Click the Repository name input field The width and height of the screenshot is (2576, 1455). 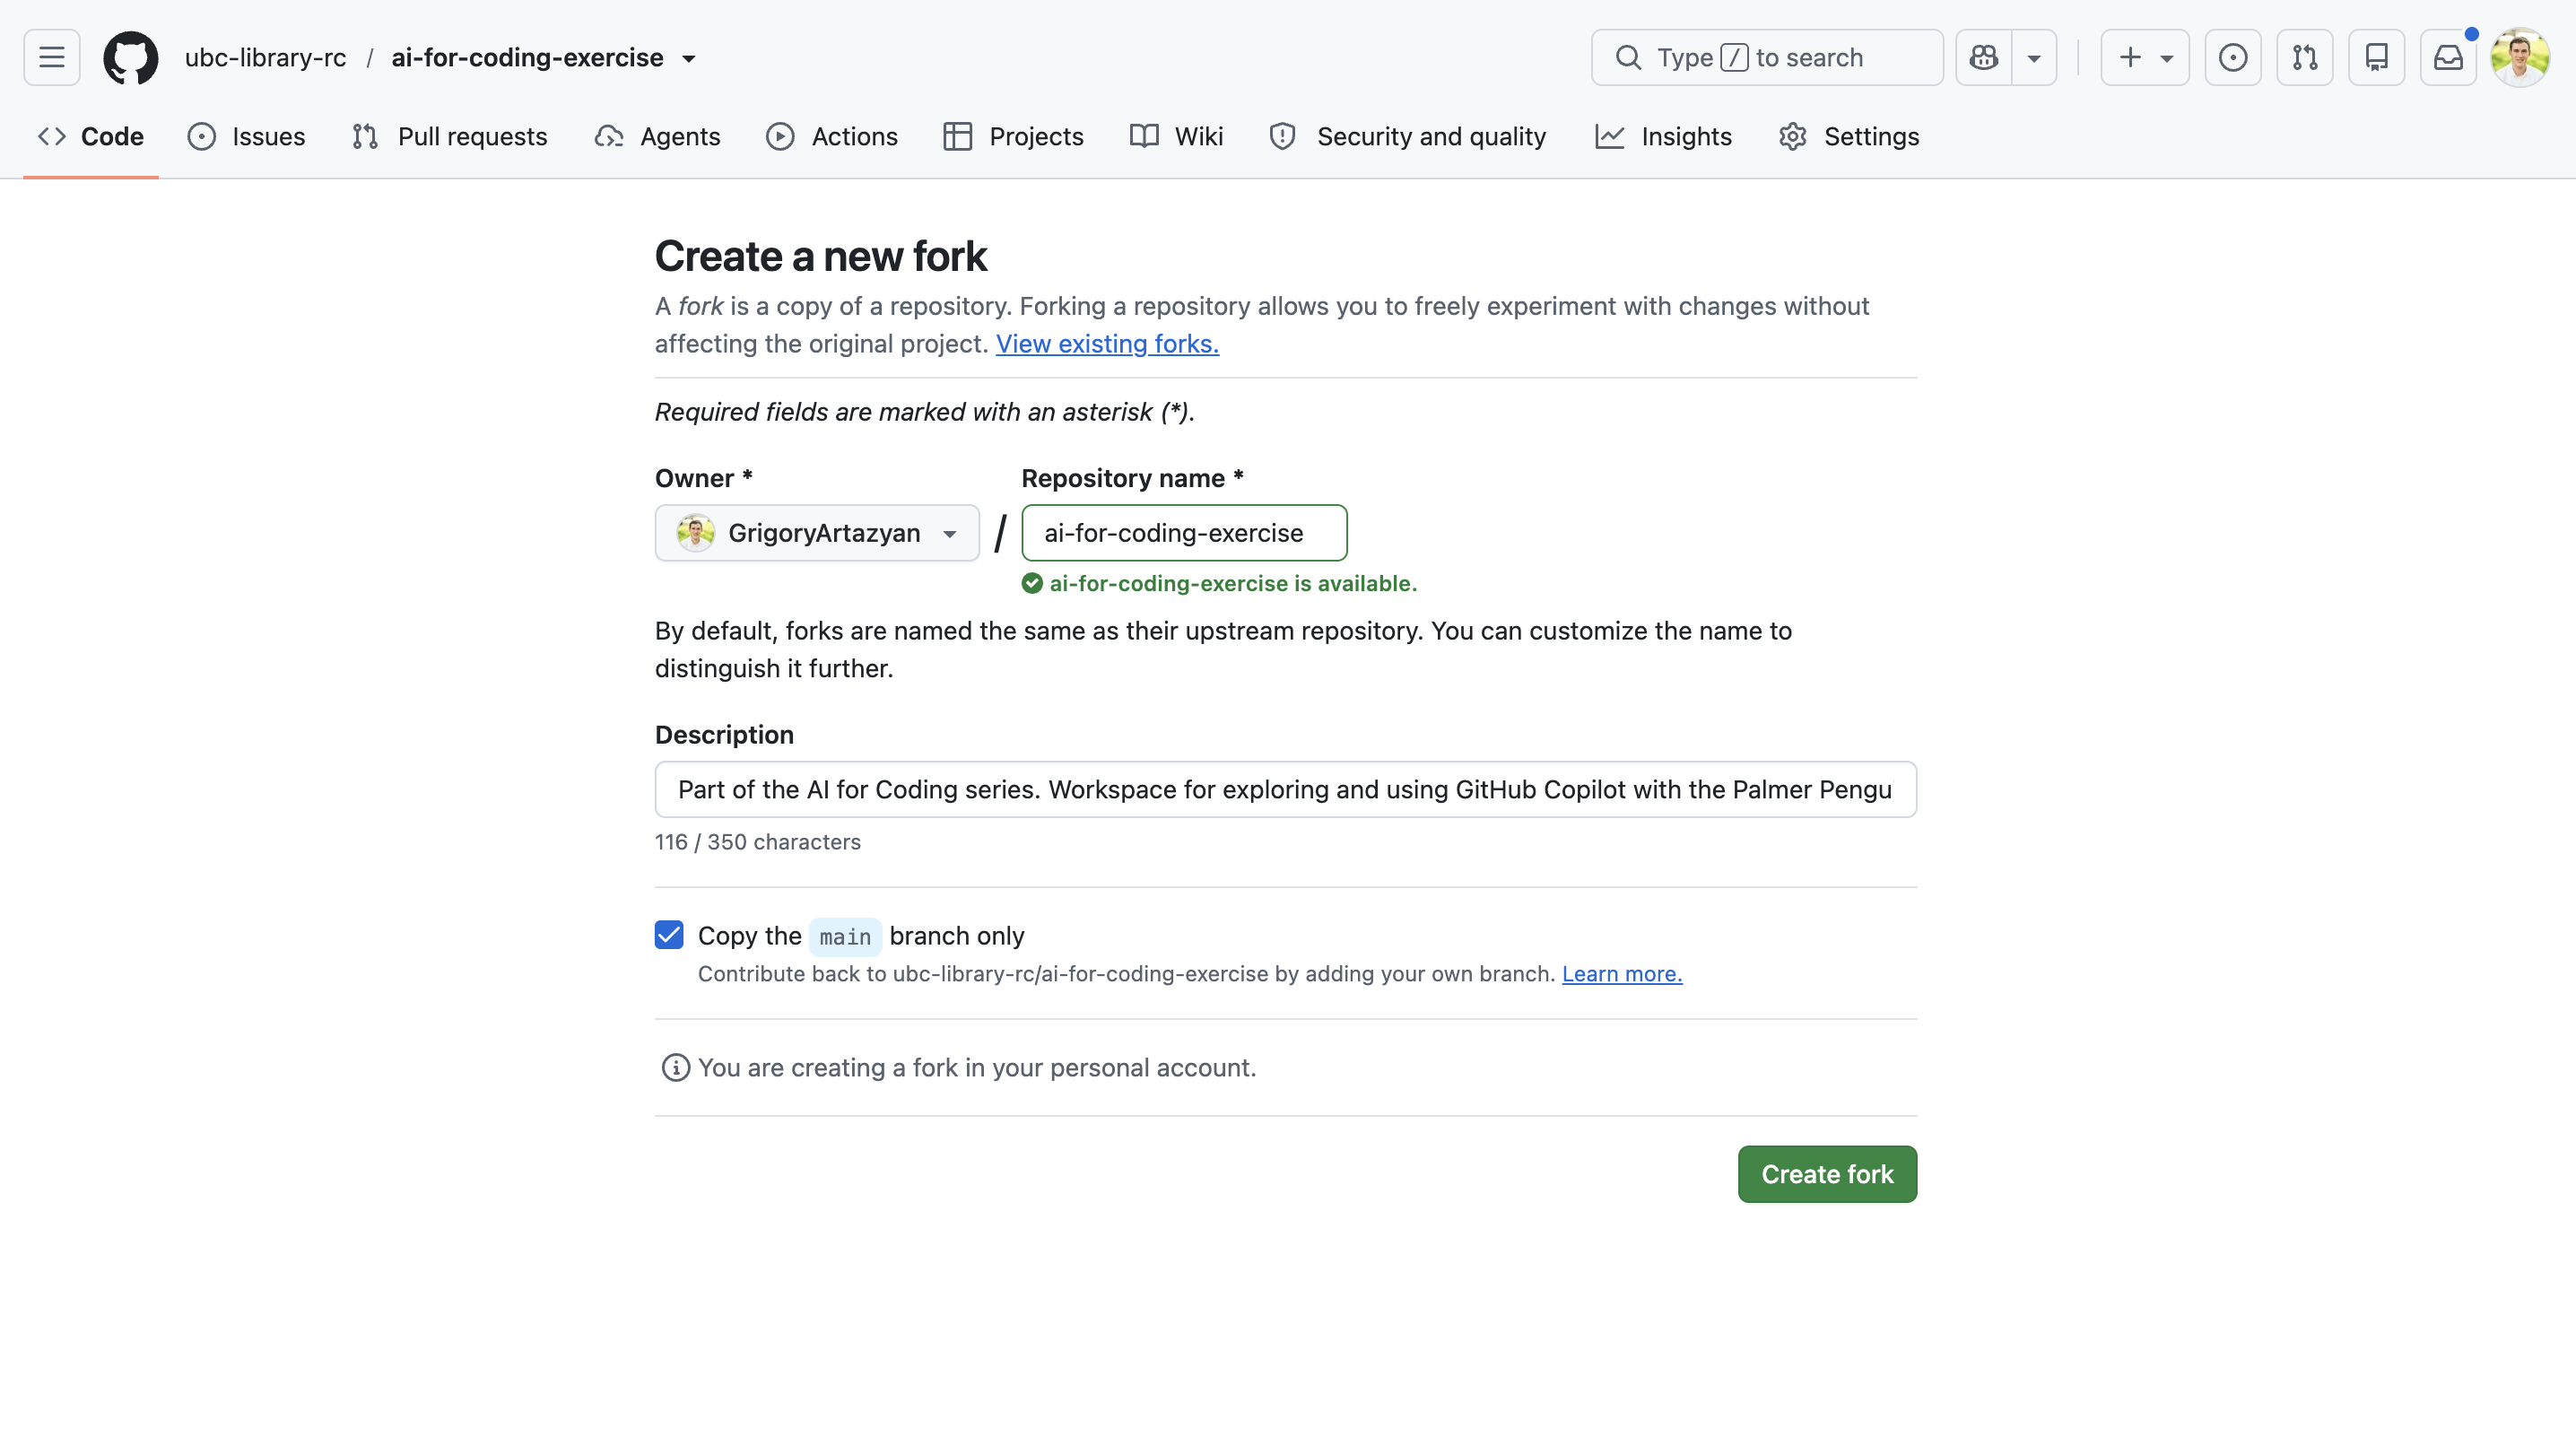[1184, 533]
